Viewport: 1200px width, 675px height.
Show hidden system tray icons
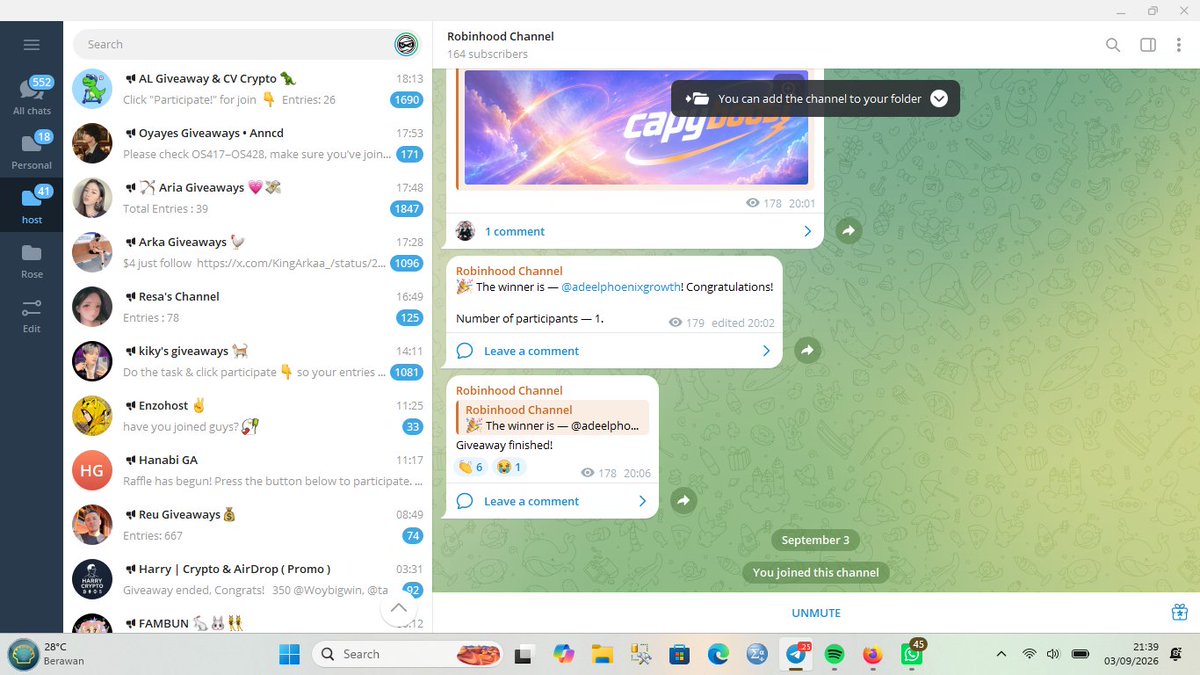pyautogui.click(x=1002, y=654)
